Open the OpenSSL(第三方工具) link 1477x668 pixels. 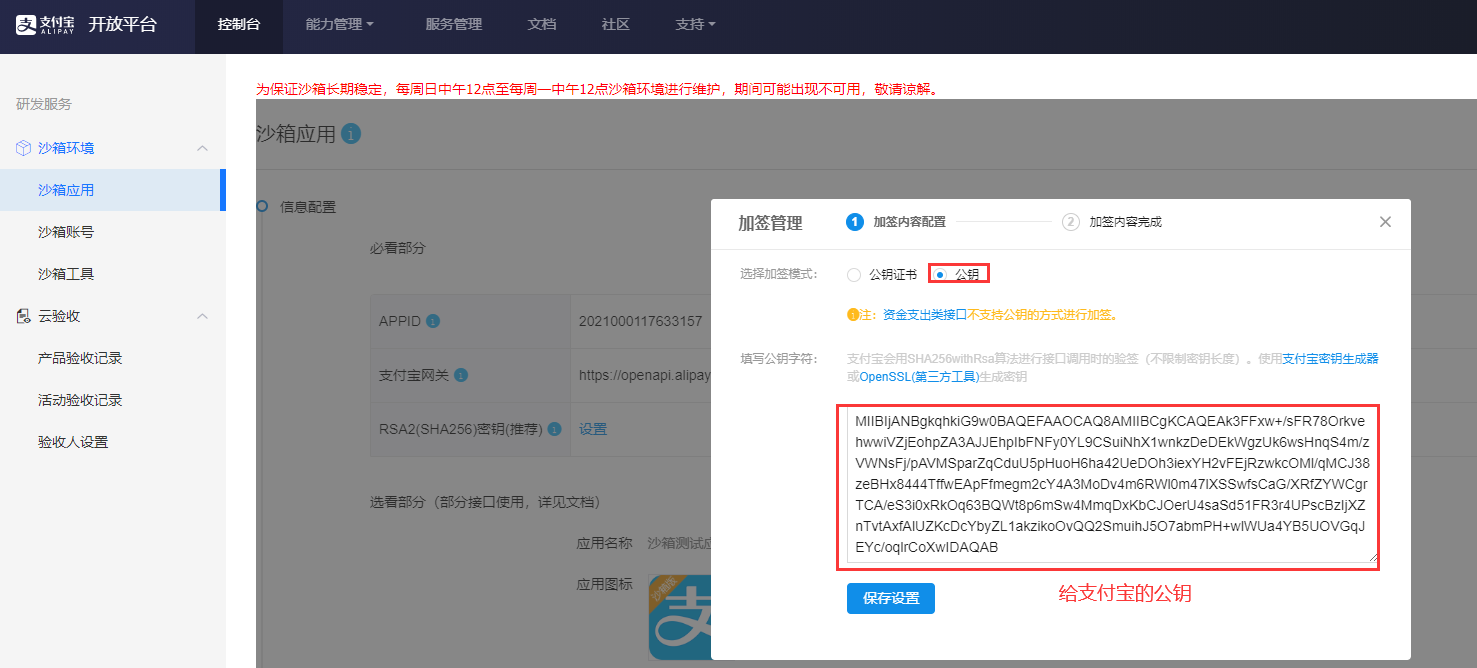click(918, 377)
